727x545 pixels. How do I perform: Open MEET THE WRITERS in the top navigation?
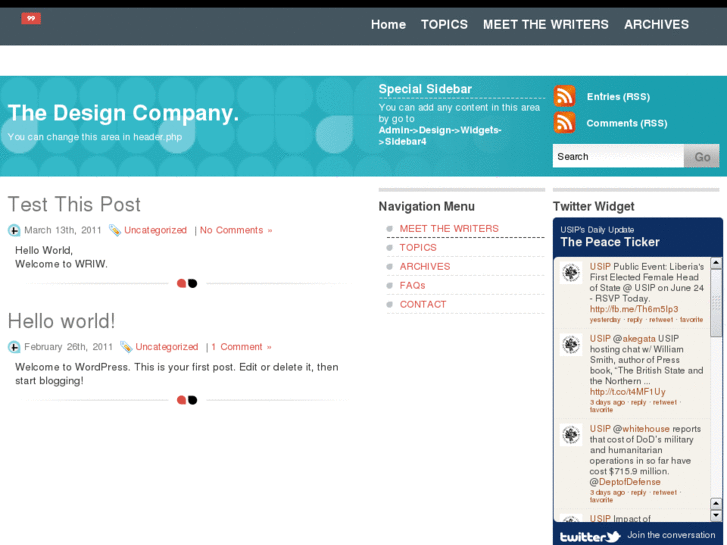click(546, 25)
